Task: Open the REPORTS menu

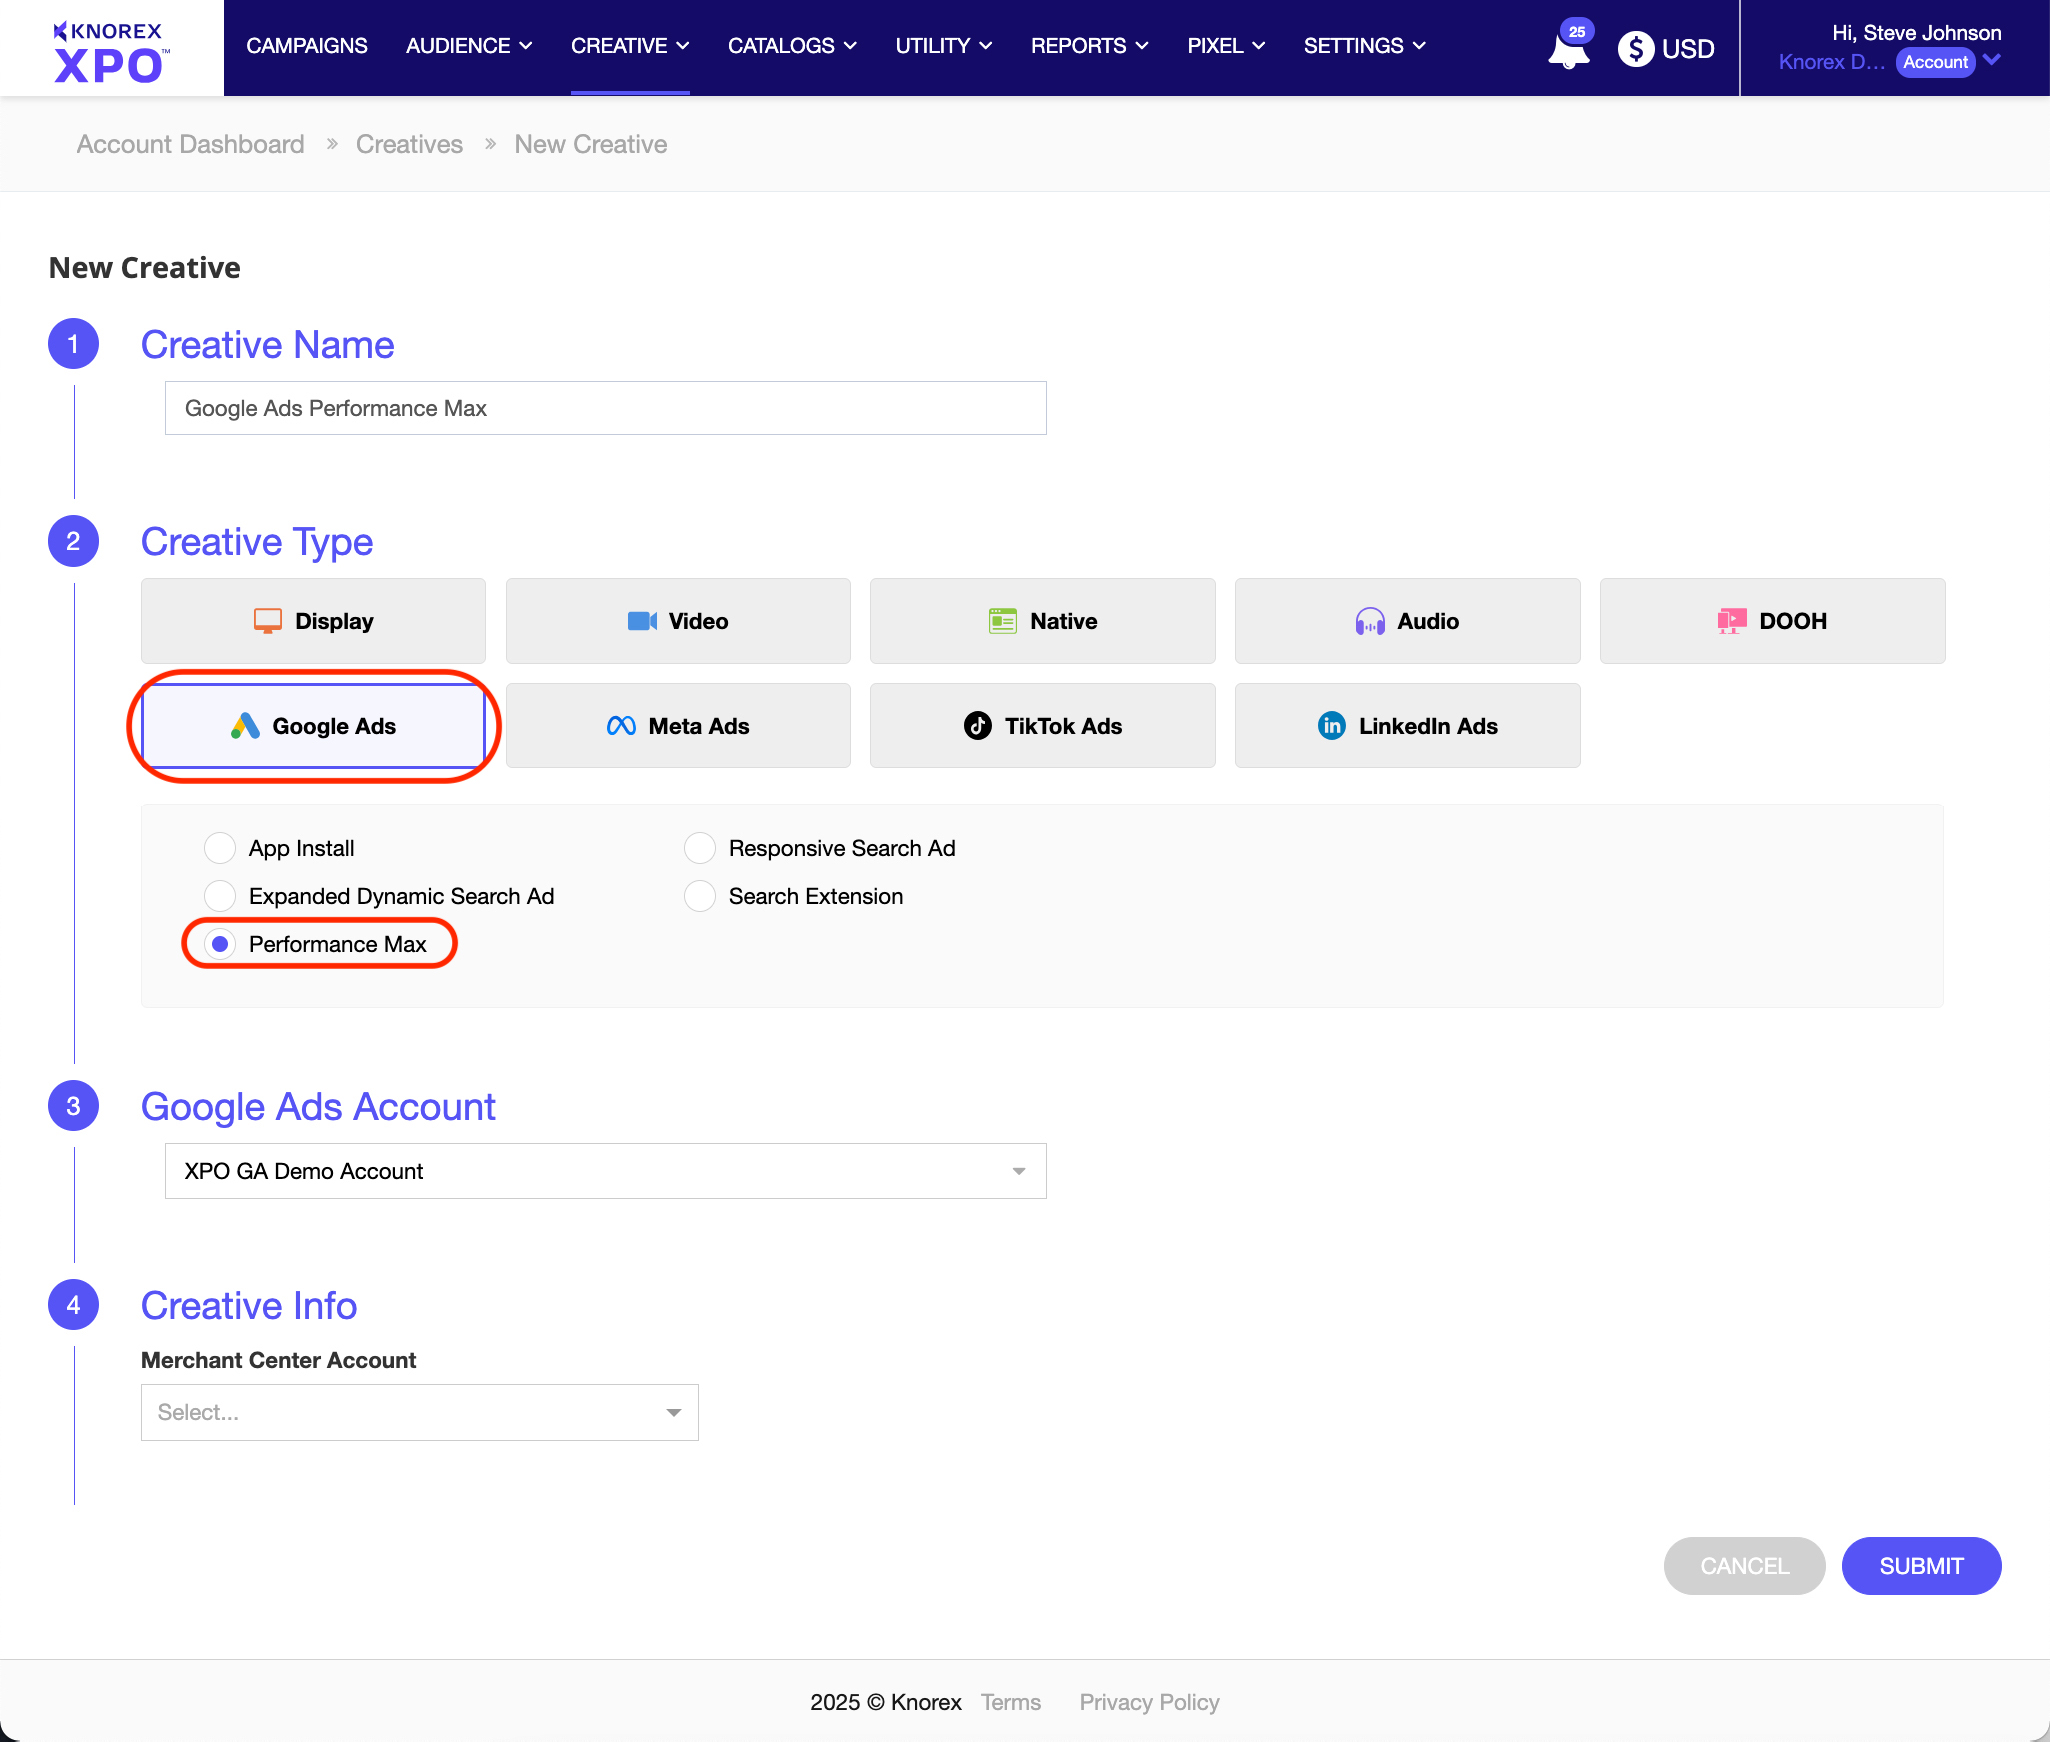Action: (x=1089, y=46)
